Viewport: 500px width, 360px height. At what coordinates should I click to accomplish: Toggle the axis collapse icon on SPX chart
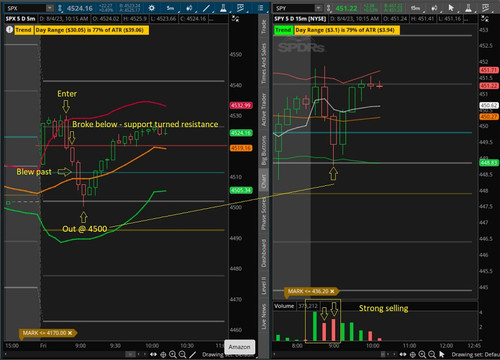(x=235, y=19)
